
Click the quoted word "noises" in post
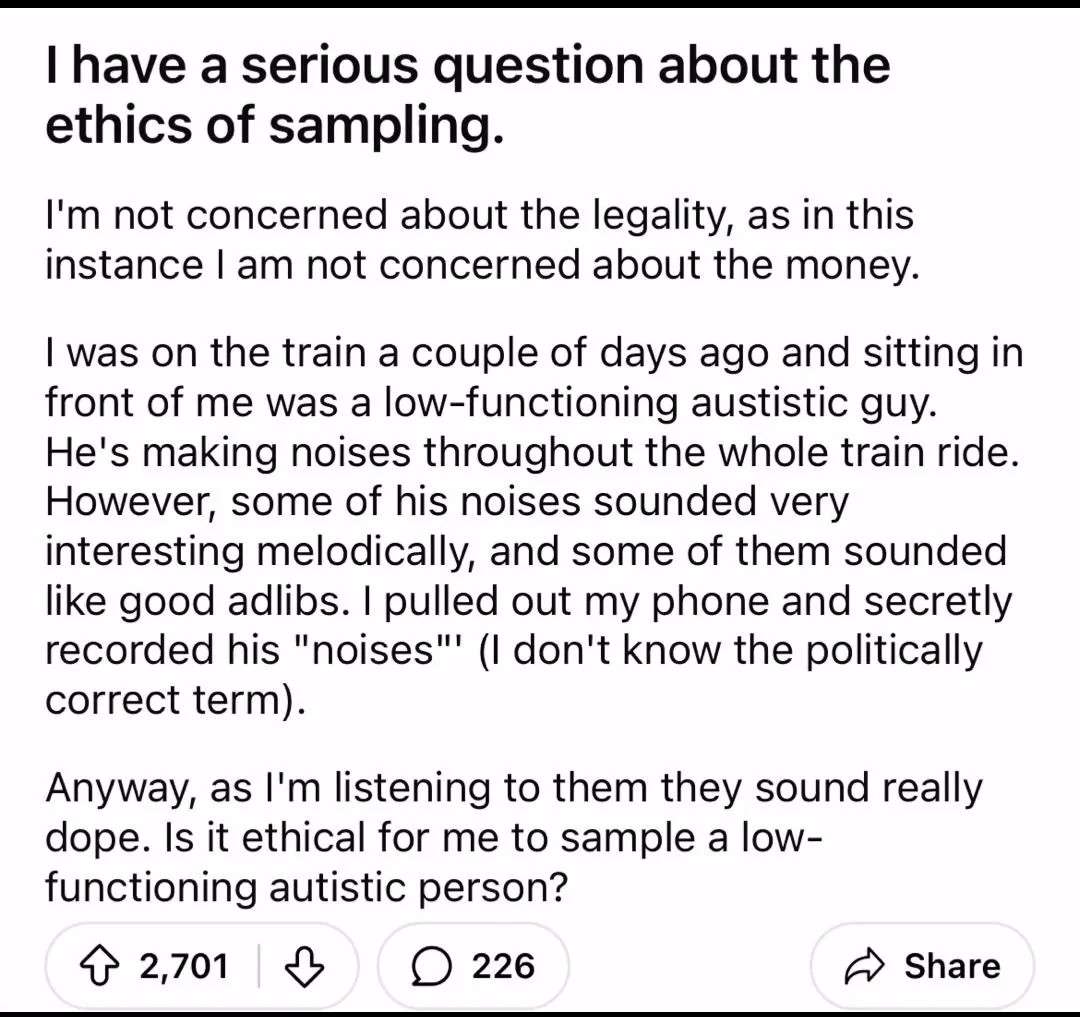click(x=371, y=650)
